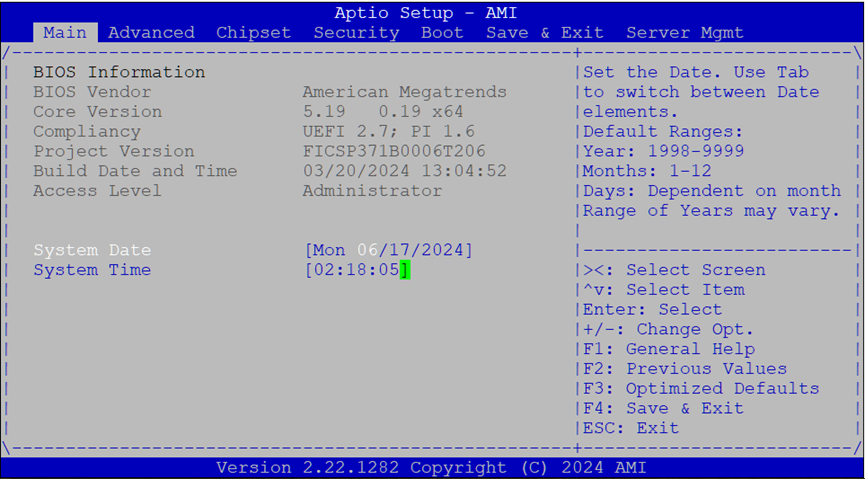The height and width of the screenshot is (479, 865).
Task: Click the Year: 1998-9999 help line
Action: pos(664,151)
